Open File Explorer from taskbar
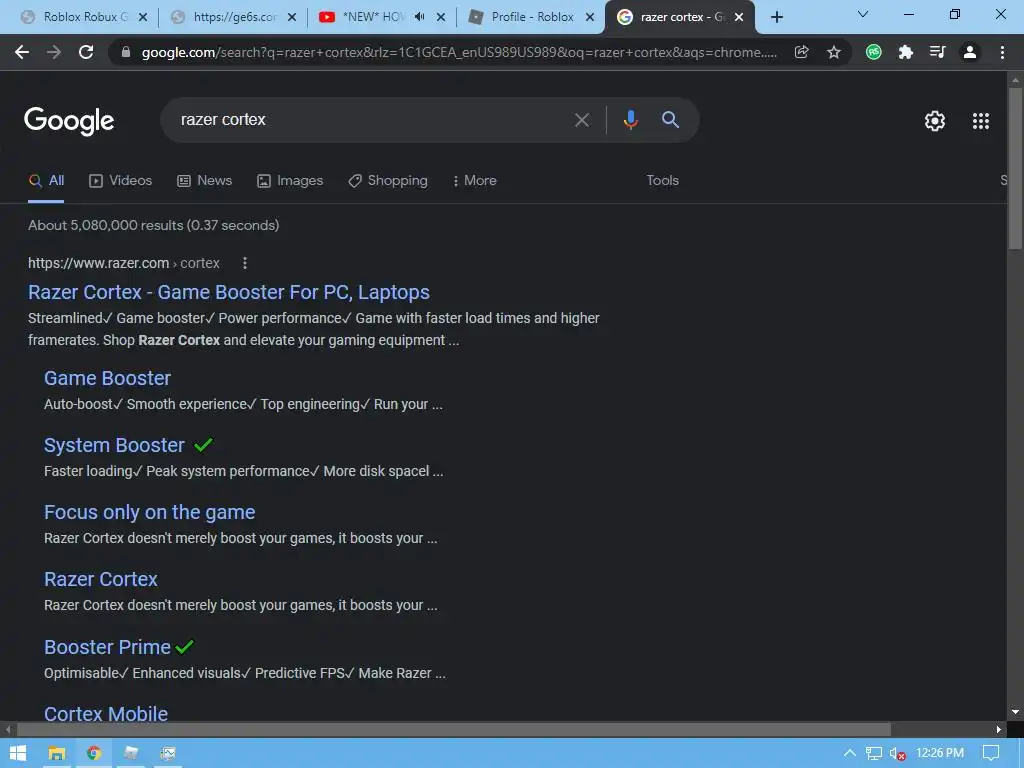Screen dimensions: 1024x768 [57, 753]
